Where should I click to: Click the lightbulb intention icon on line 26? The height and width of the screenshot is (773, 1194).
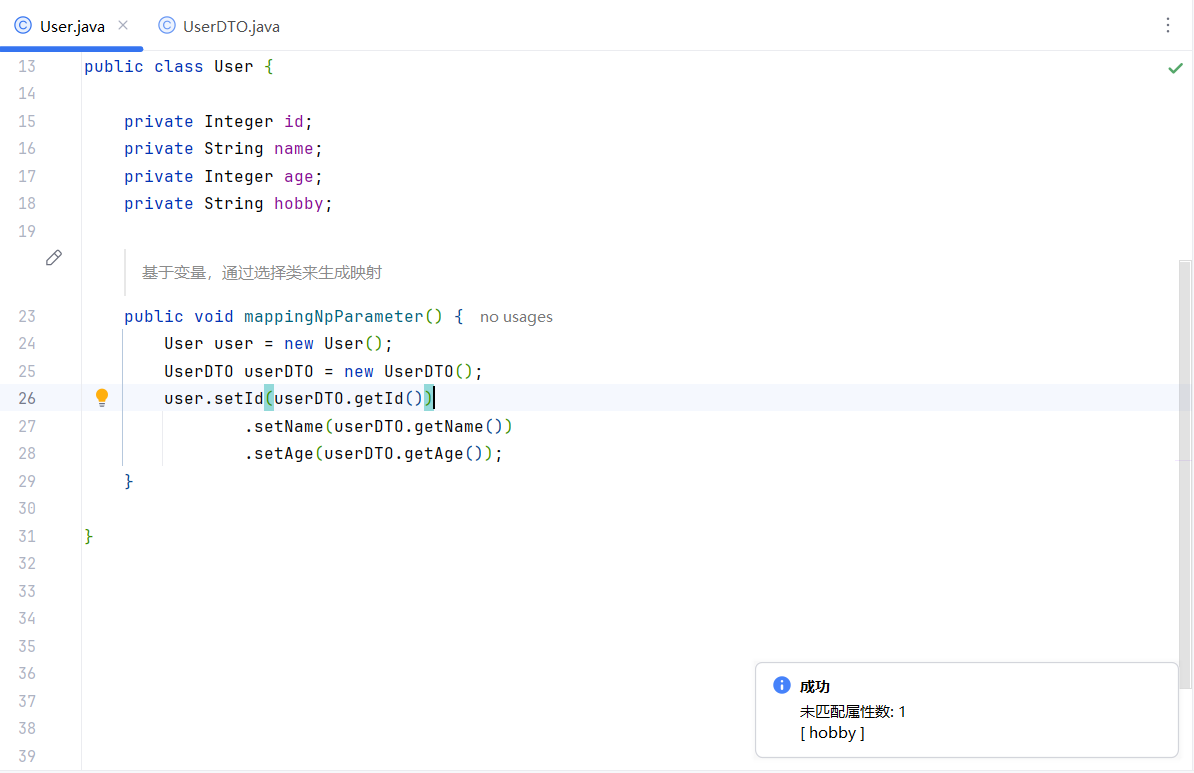(x=101, y=397)
